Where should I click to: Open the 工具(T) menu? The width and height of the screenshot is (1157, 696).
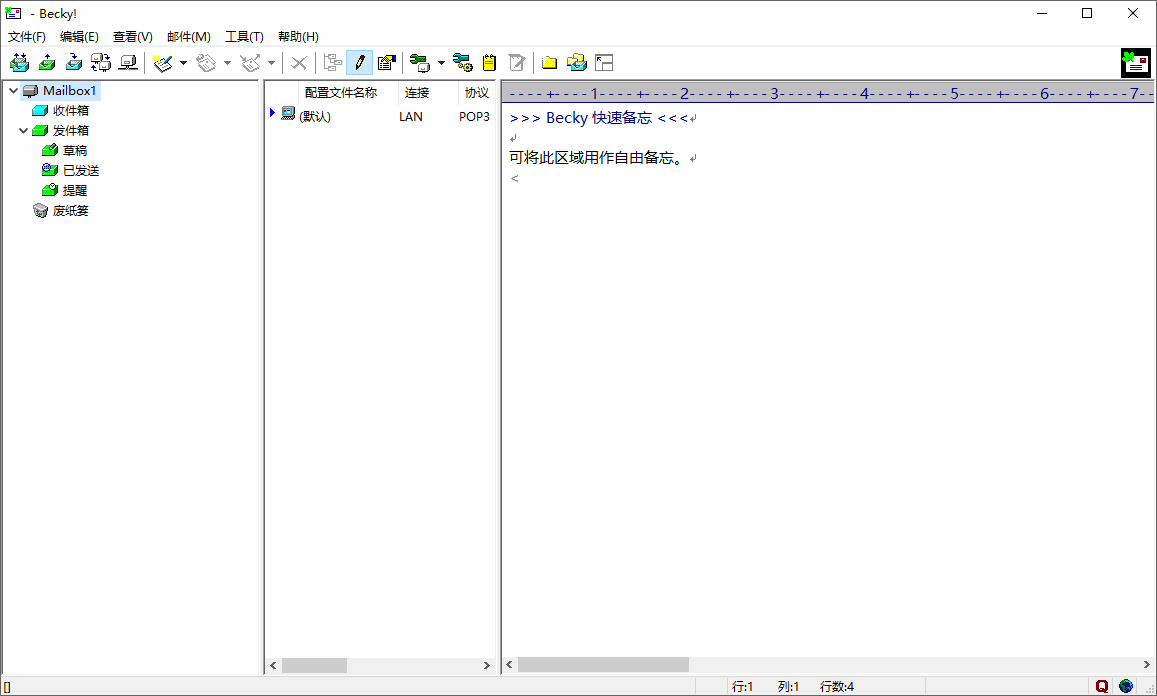click(244, 36)
